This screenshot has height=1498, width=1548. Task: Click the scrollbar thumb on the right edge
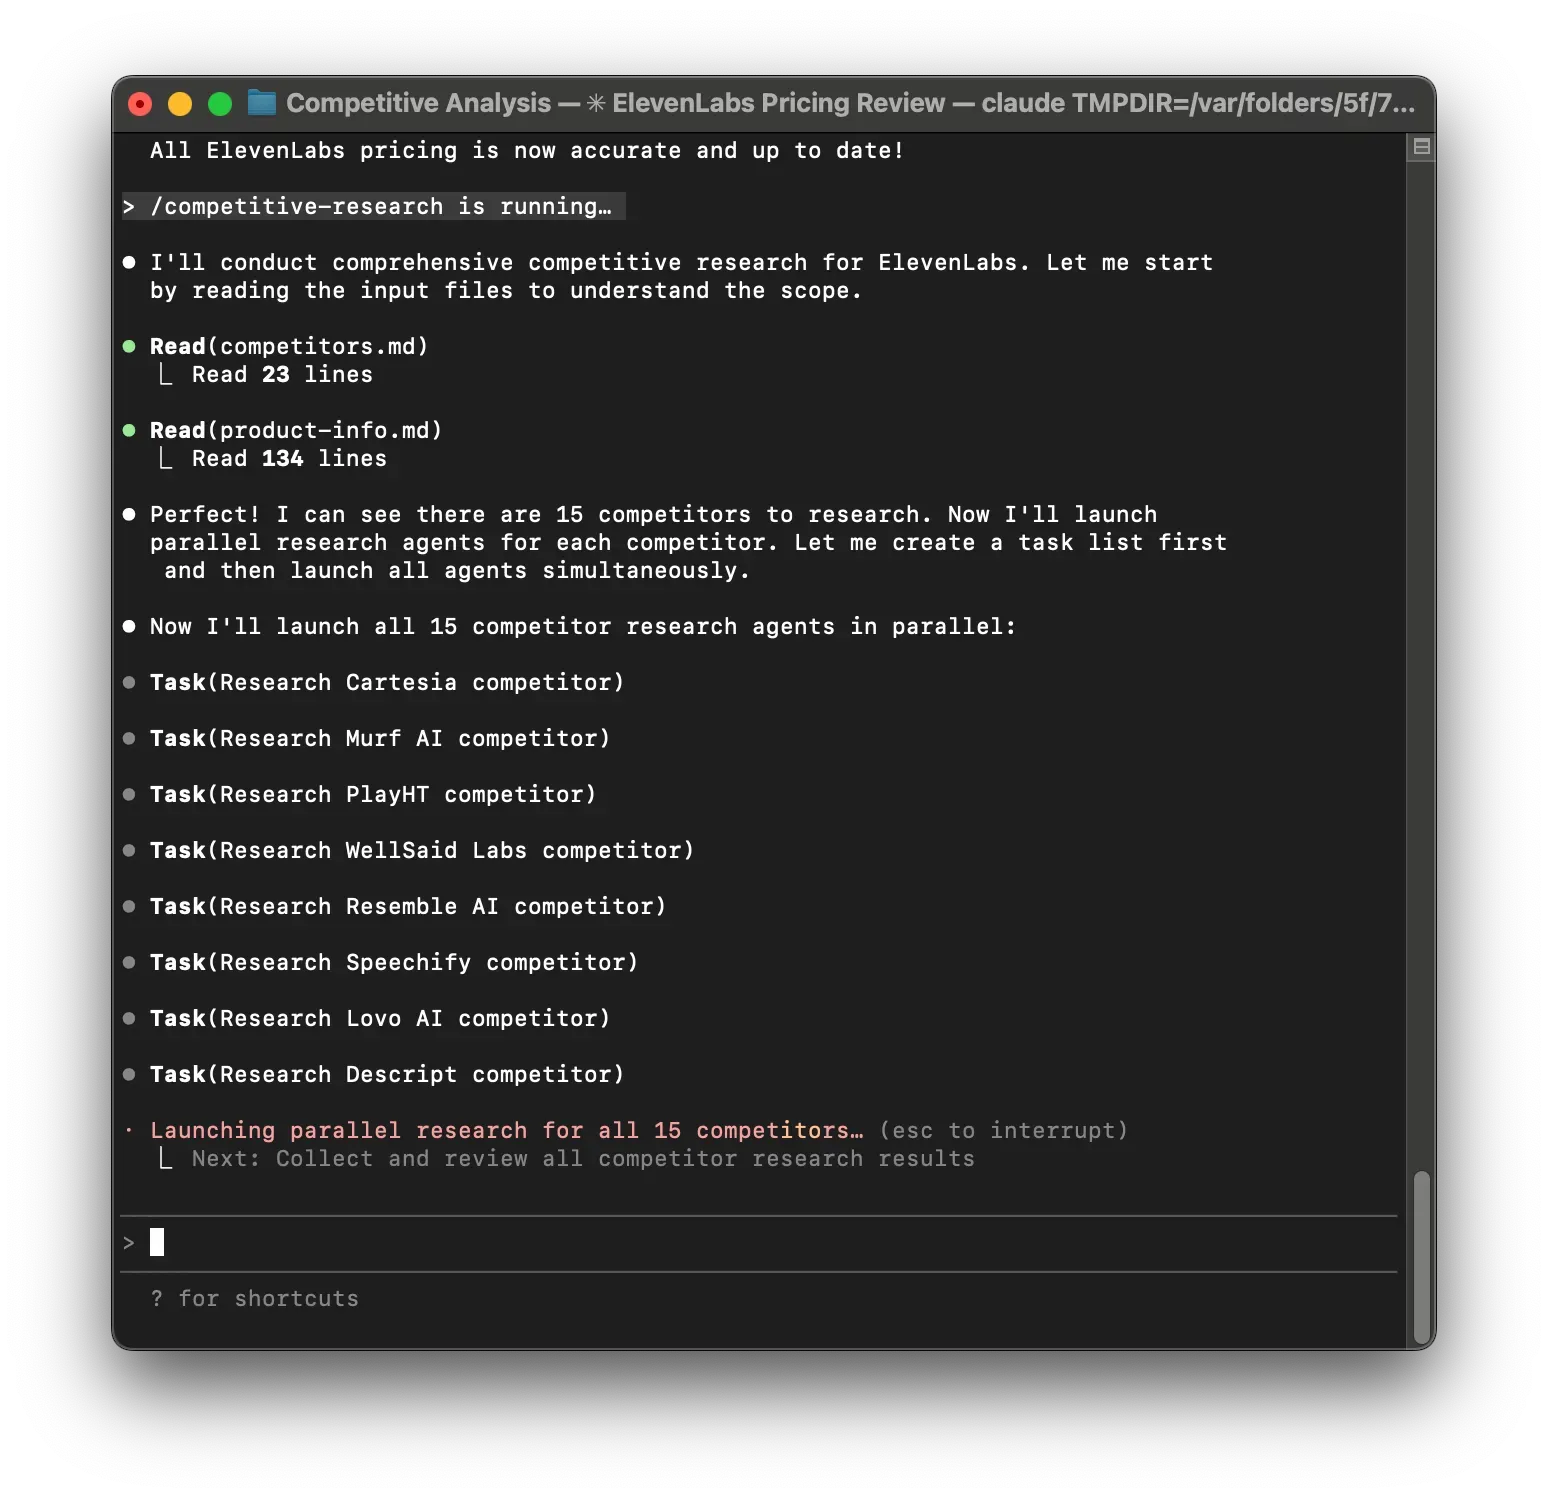click(1424, 1255)
